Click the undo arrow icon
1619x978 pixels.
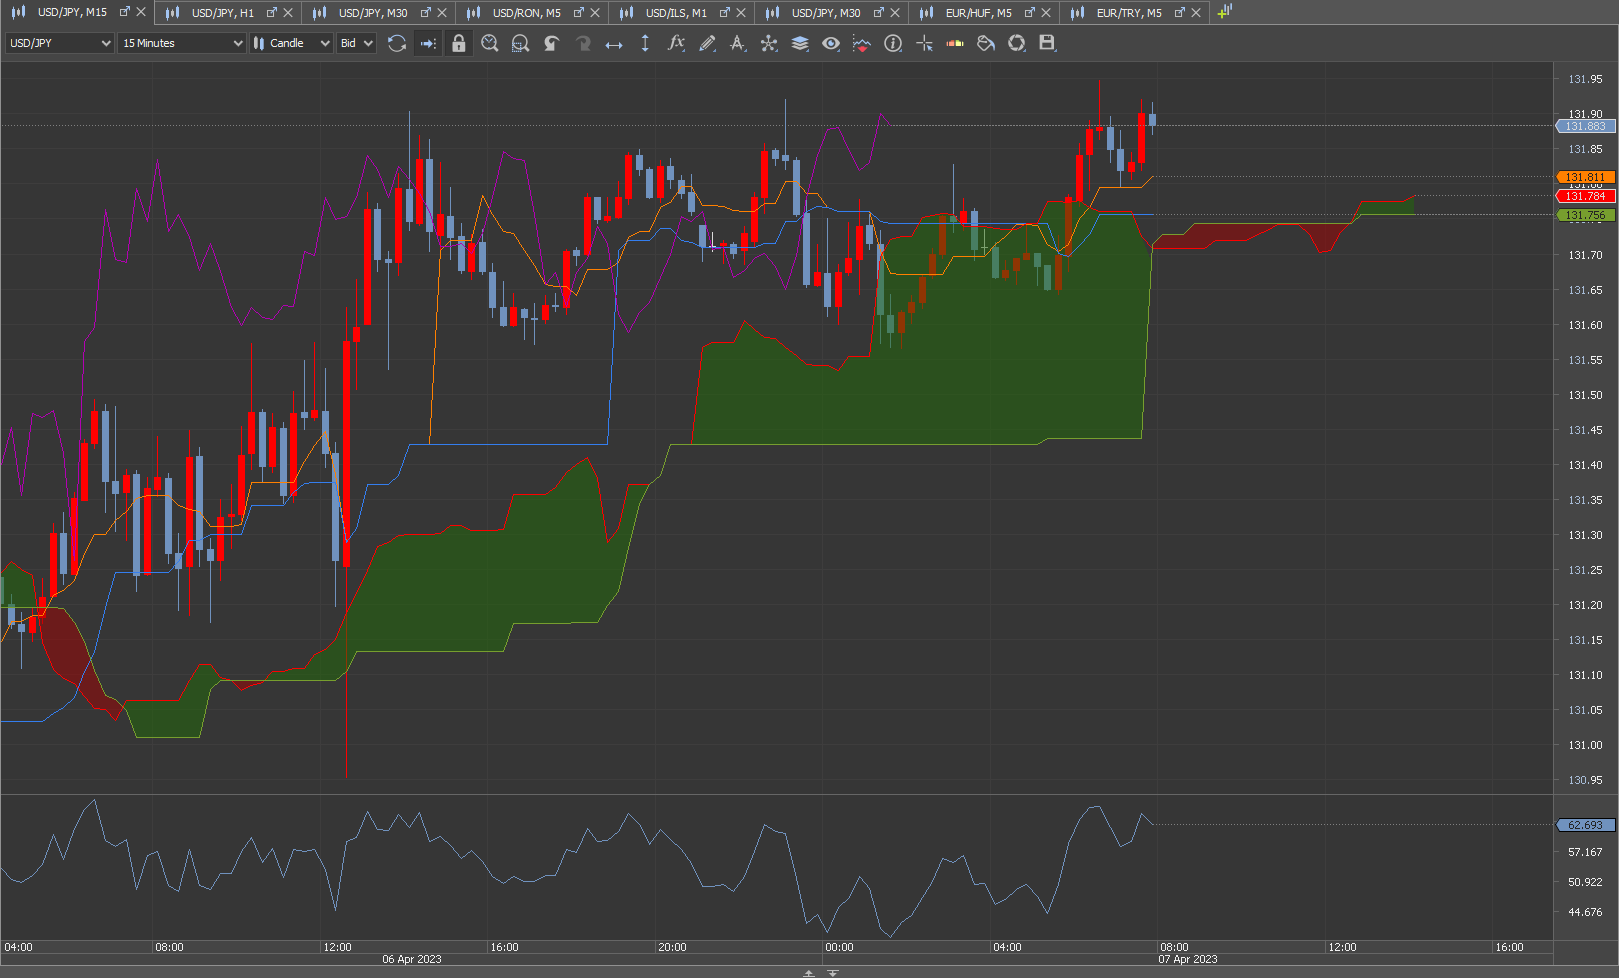click(551, 43)
